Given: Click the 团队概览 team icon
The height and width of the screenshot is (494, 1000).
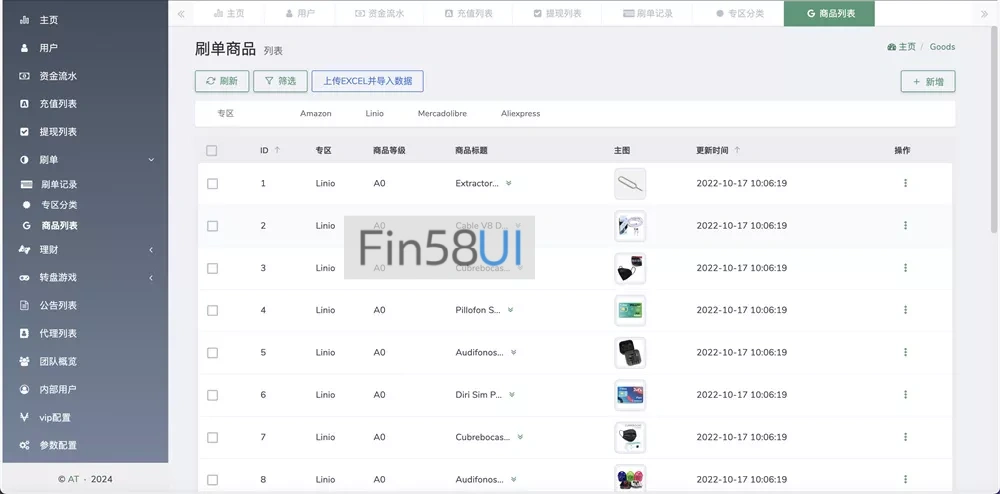Looking at the screenshot, I should [x=24, y=361].
